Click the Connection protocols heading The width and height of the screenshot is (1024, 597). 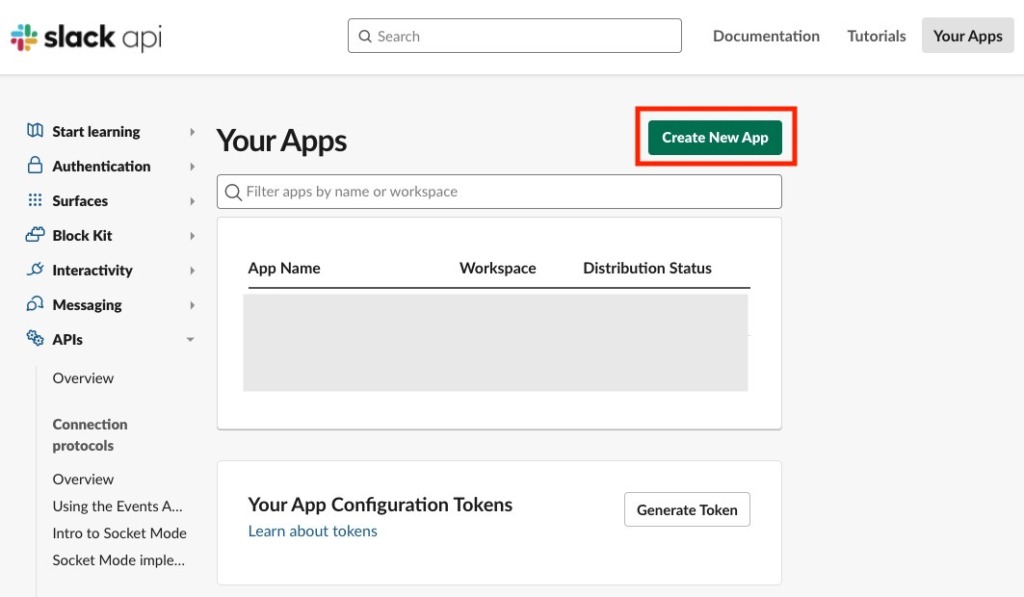(90, 435)
